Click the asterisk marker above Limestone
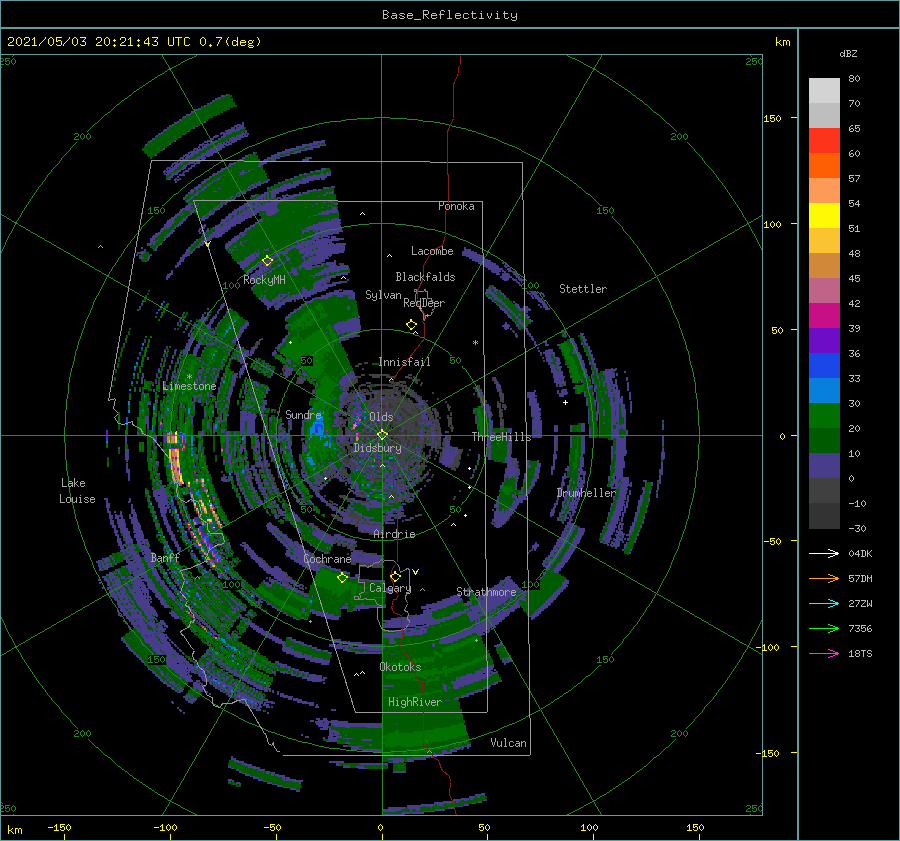The image size is (900, 841). pos(189,377)
